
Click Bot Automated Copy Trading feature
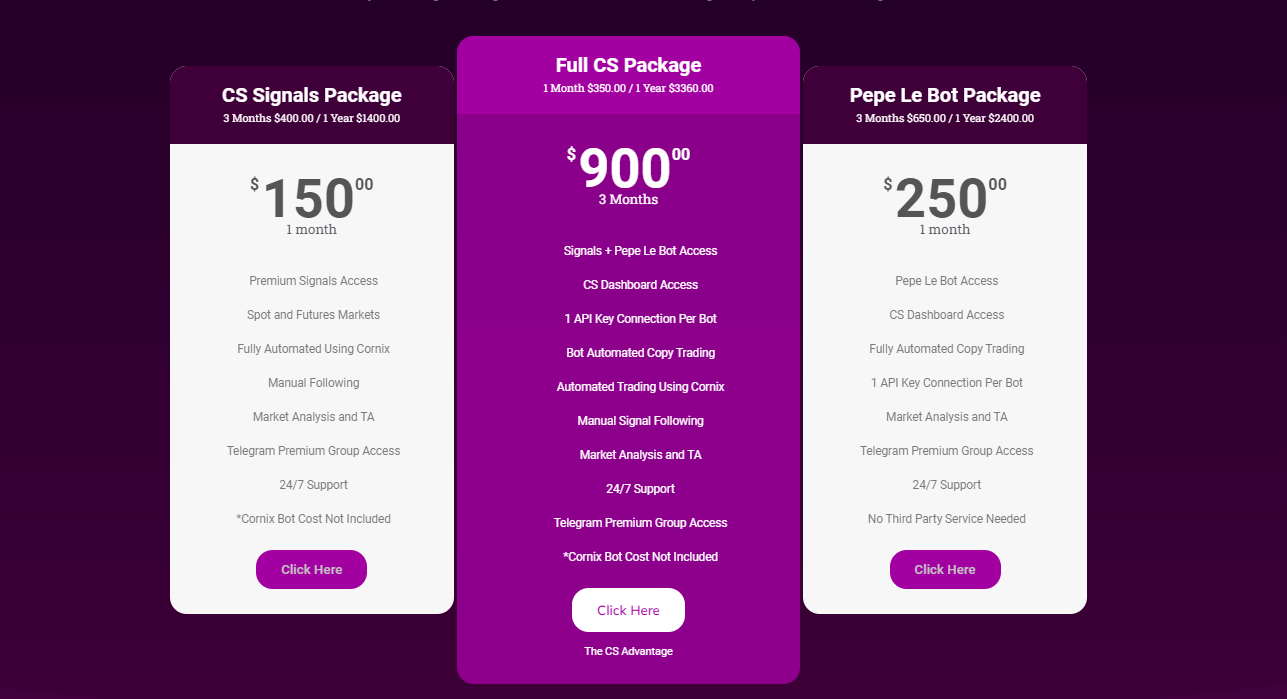(x=640, y=353)
